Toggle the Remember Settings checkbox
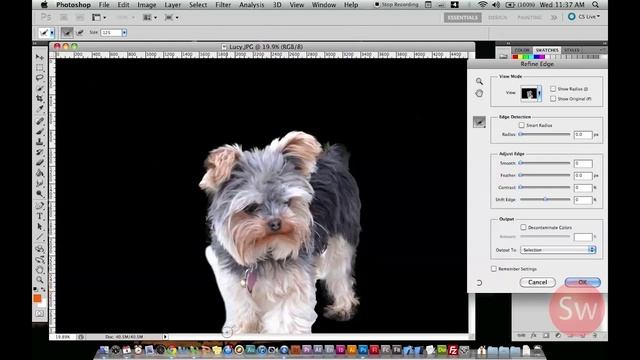The image size is (640, 360). pyautogui.click(x=494, y=269)
